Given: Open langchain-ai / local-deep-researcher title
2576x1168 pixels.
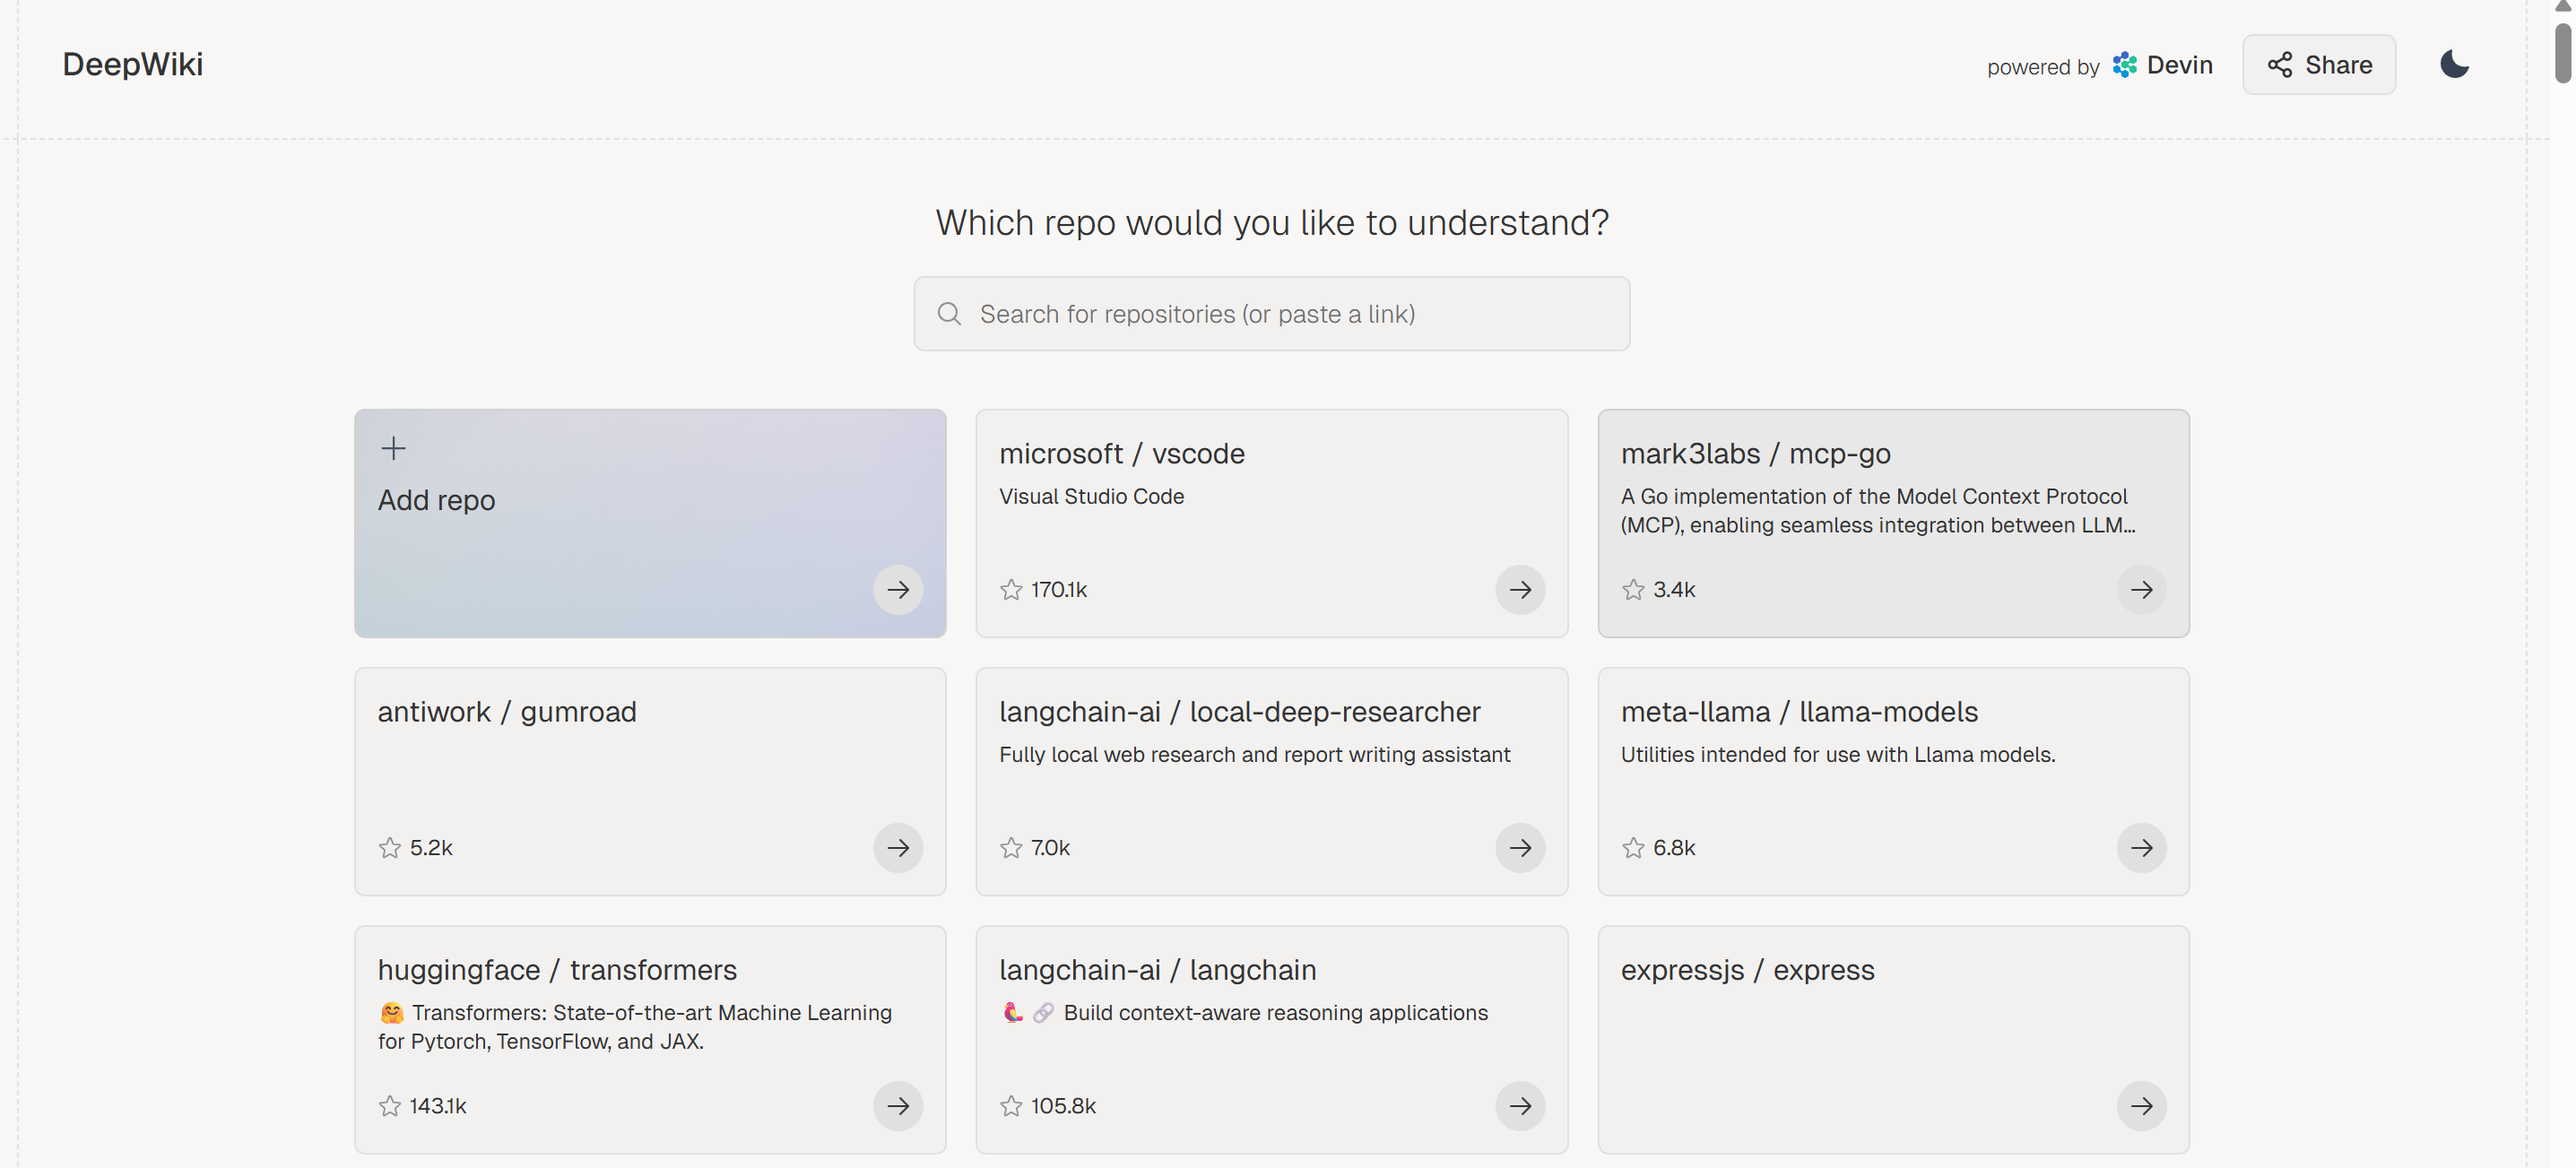Looking at the screenshot, I should tap(1239, 712).
